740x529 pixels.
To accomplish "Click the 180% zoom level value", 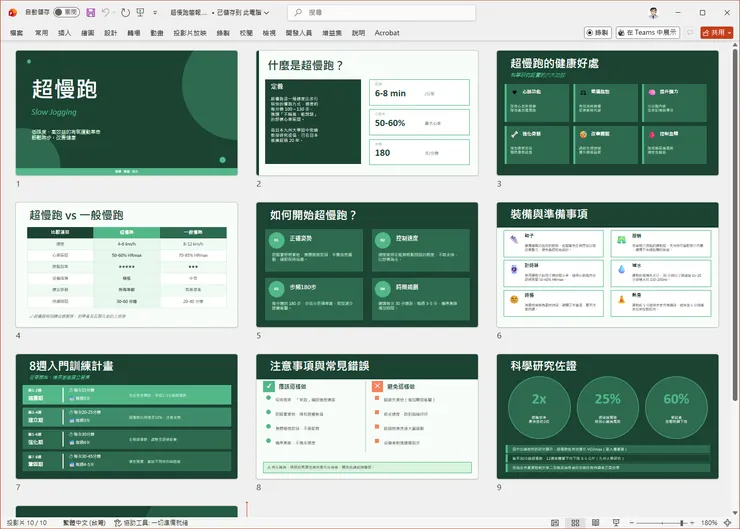I will pyautogui.click(x=709, y=523).
